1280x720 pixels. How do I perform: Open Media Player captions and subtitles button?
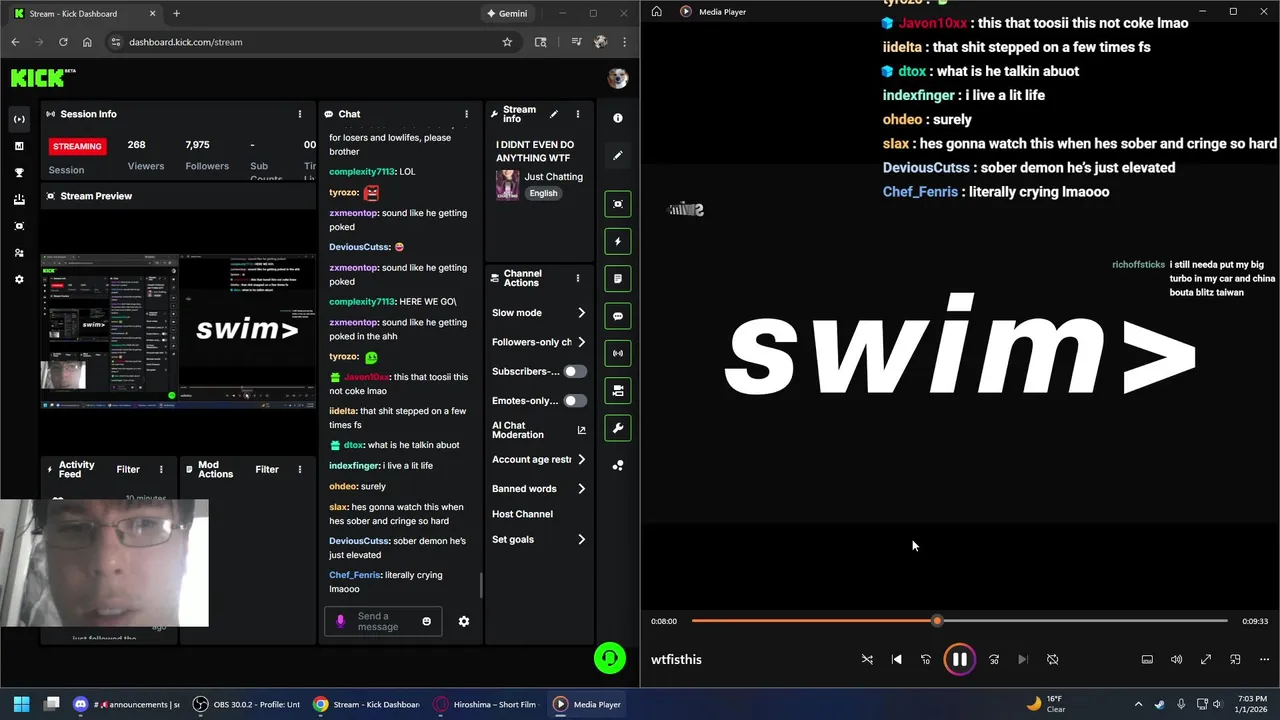pos(1147,659)
